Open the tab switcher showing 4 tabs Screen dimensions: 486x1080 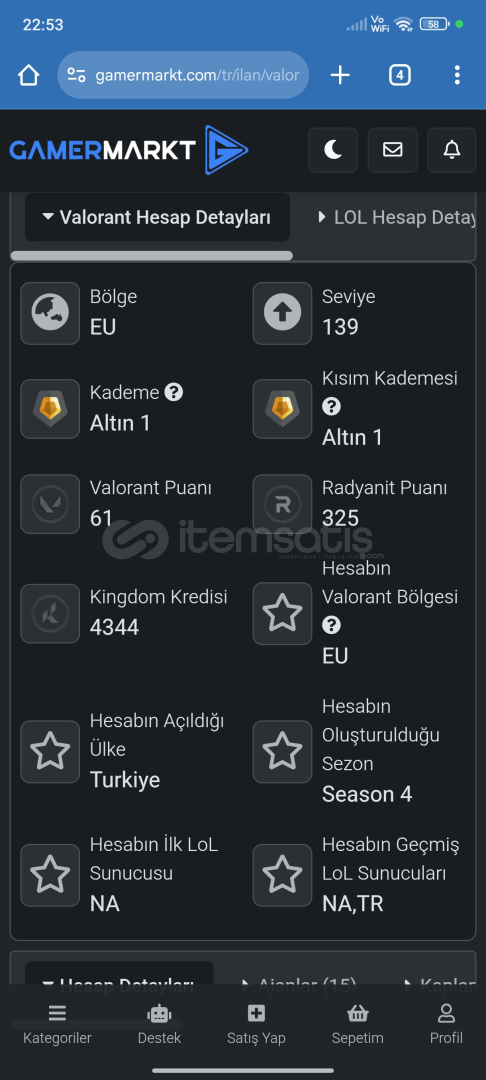[399, 75]
